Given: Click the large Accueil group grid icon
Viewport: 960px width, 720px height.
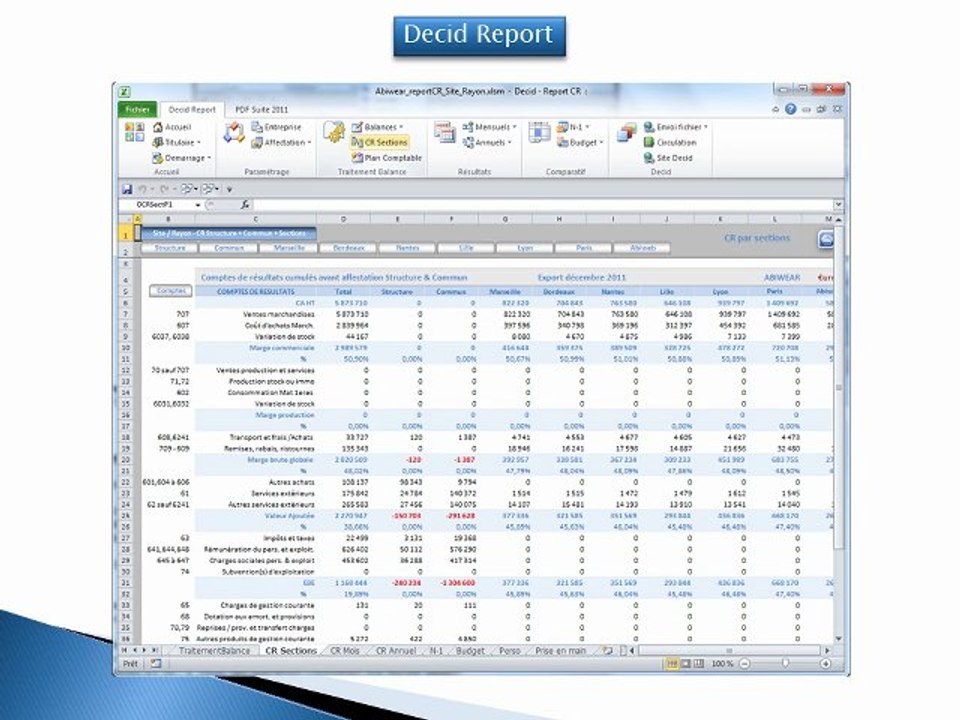Looking at the screenshot, I should (x=134, y=132).
